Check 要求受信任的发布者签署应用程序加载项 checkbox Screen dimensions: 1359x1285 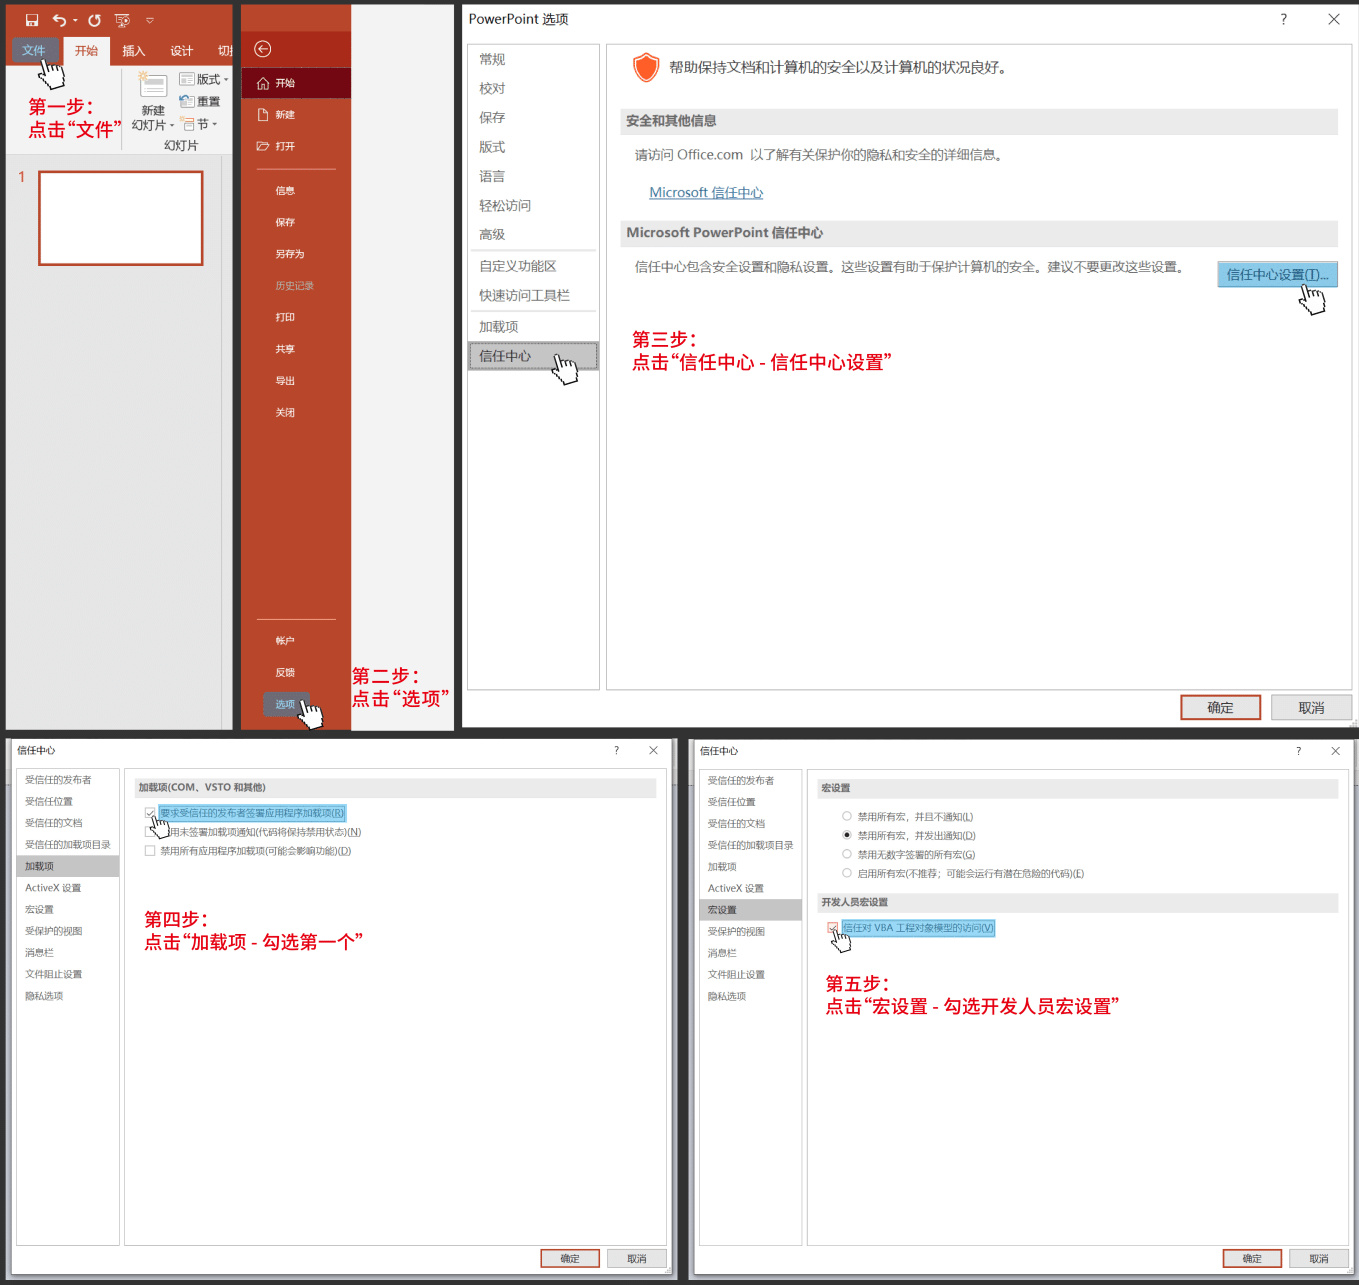[x=150, y=813]
